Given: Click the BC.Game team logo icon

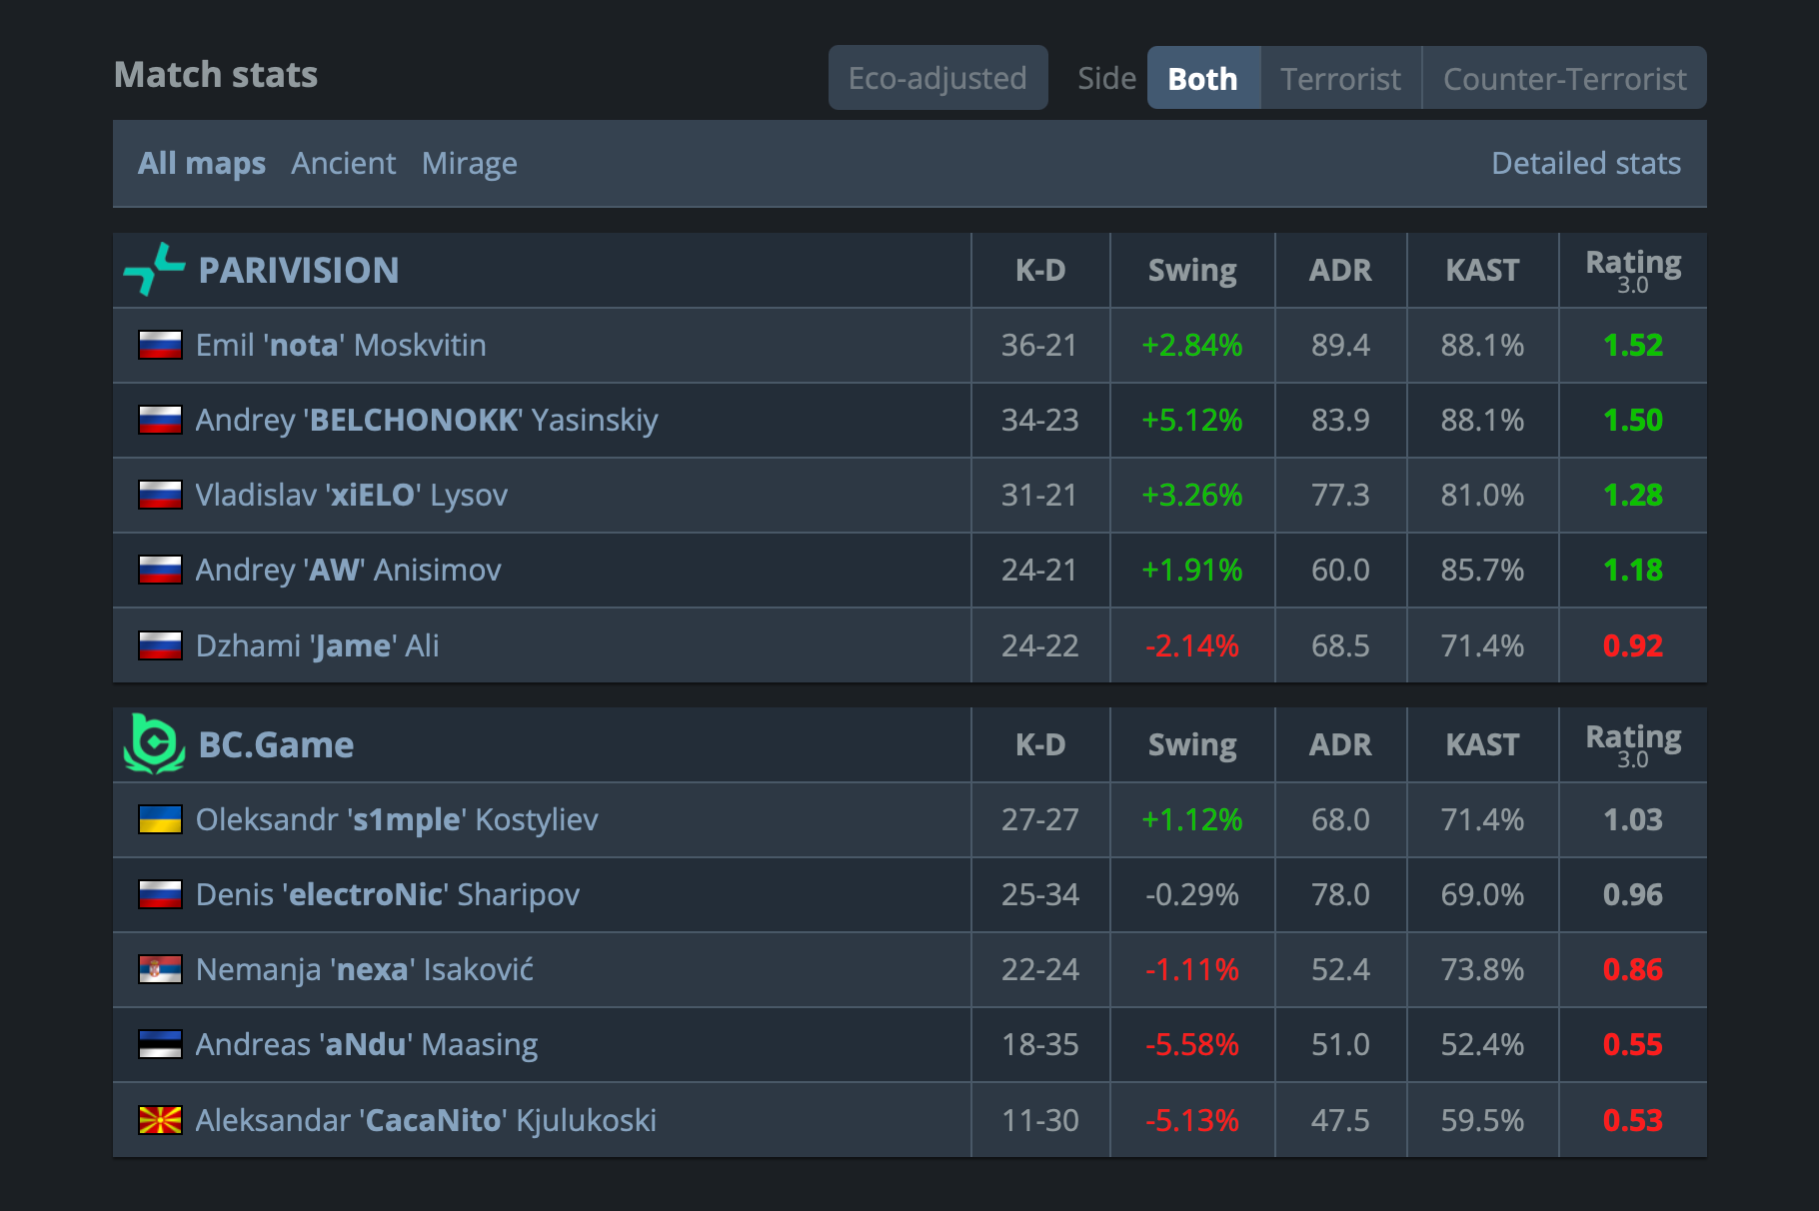Looking at the screenshot, I should [154, 745].
